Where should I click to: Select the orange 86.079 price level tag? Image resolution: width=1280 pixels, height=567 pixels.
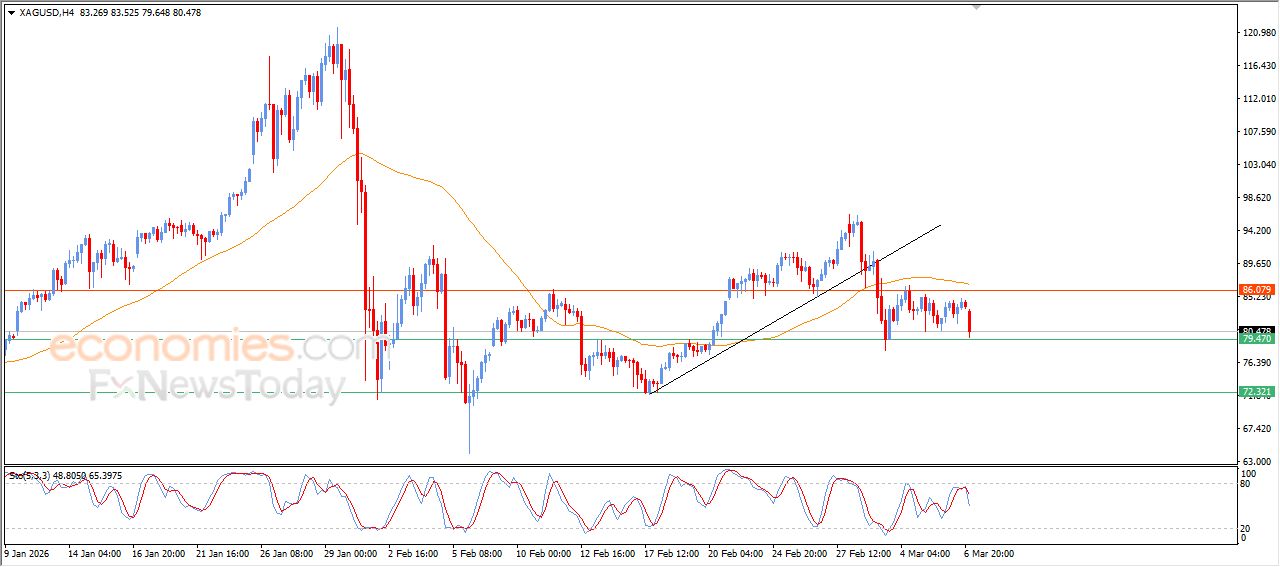click(x=1257, y=290)
